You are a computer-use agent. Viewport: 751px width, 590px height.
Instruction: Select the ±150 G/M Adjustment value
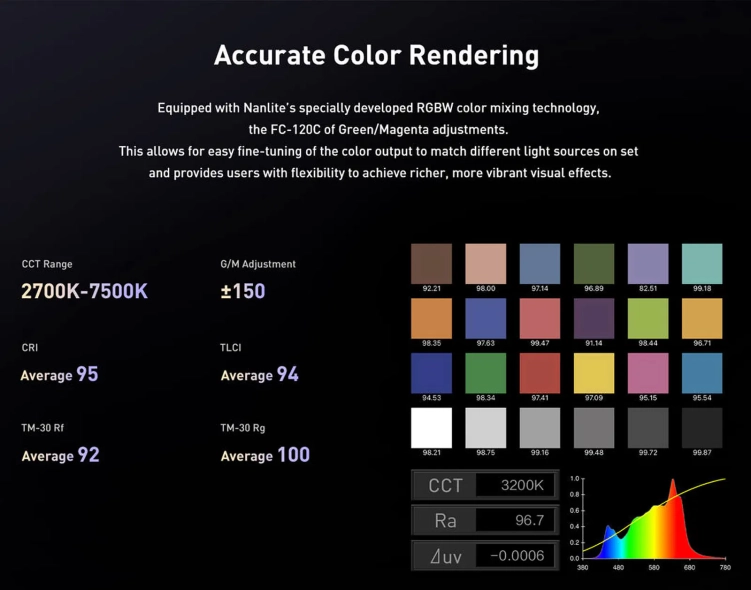pyautogui.click(x=243, y=292)
